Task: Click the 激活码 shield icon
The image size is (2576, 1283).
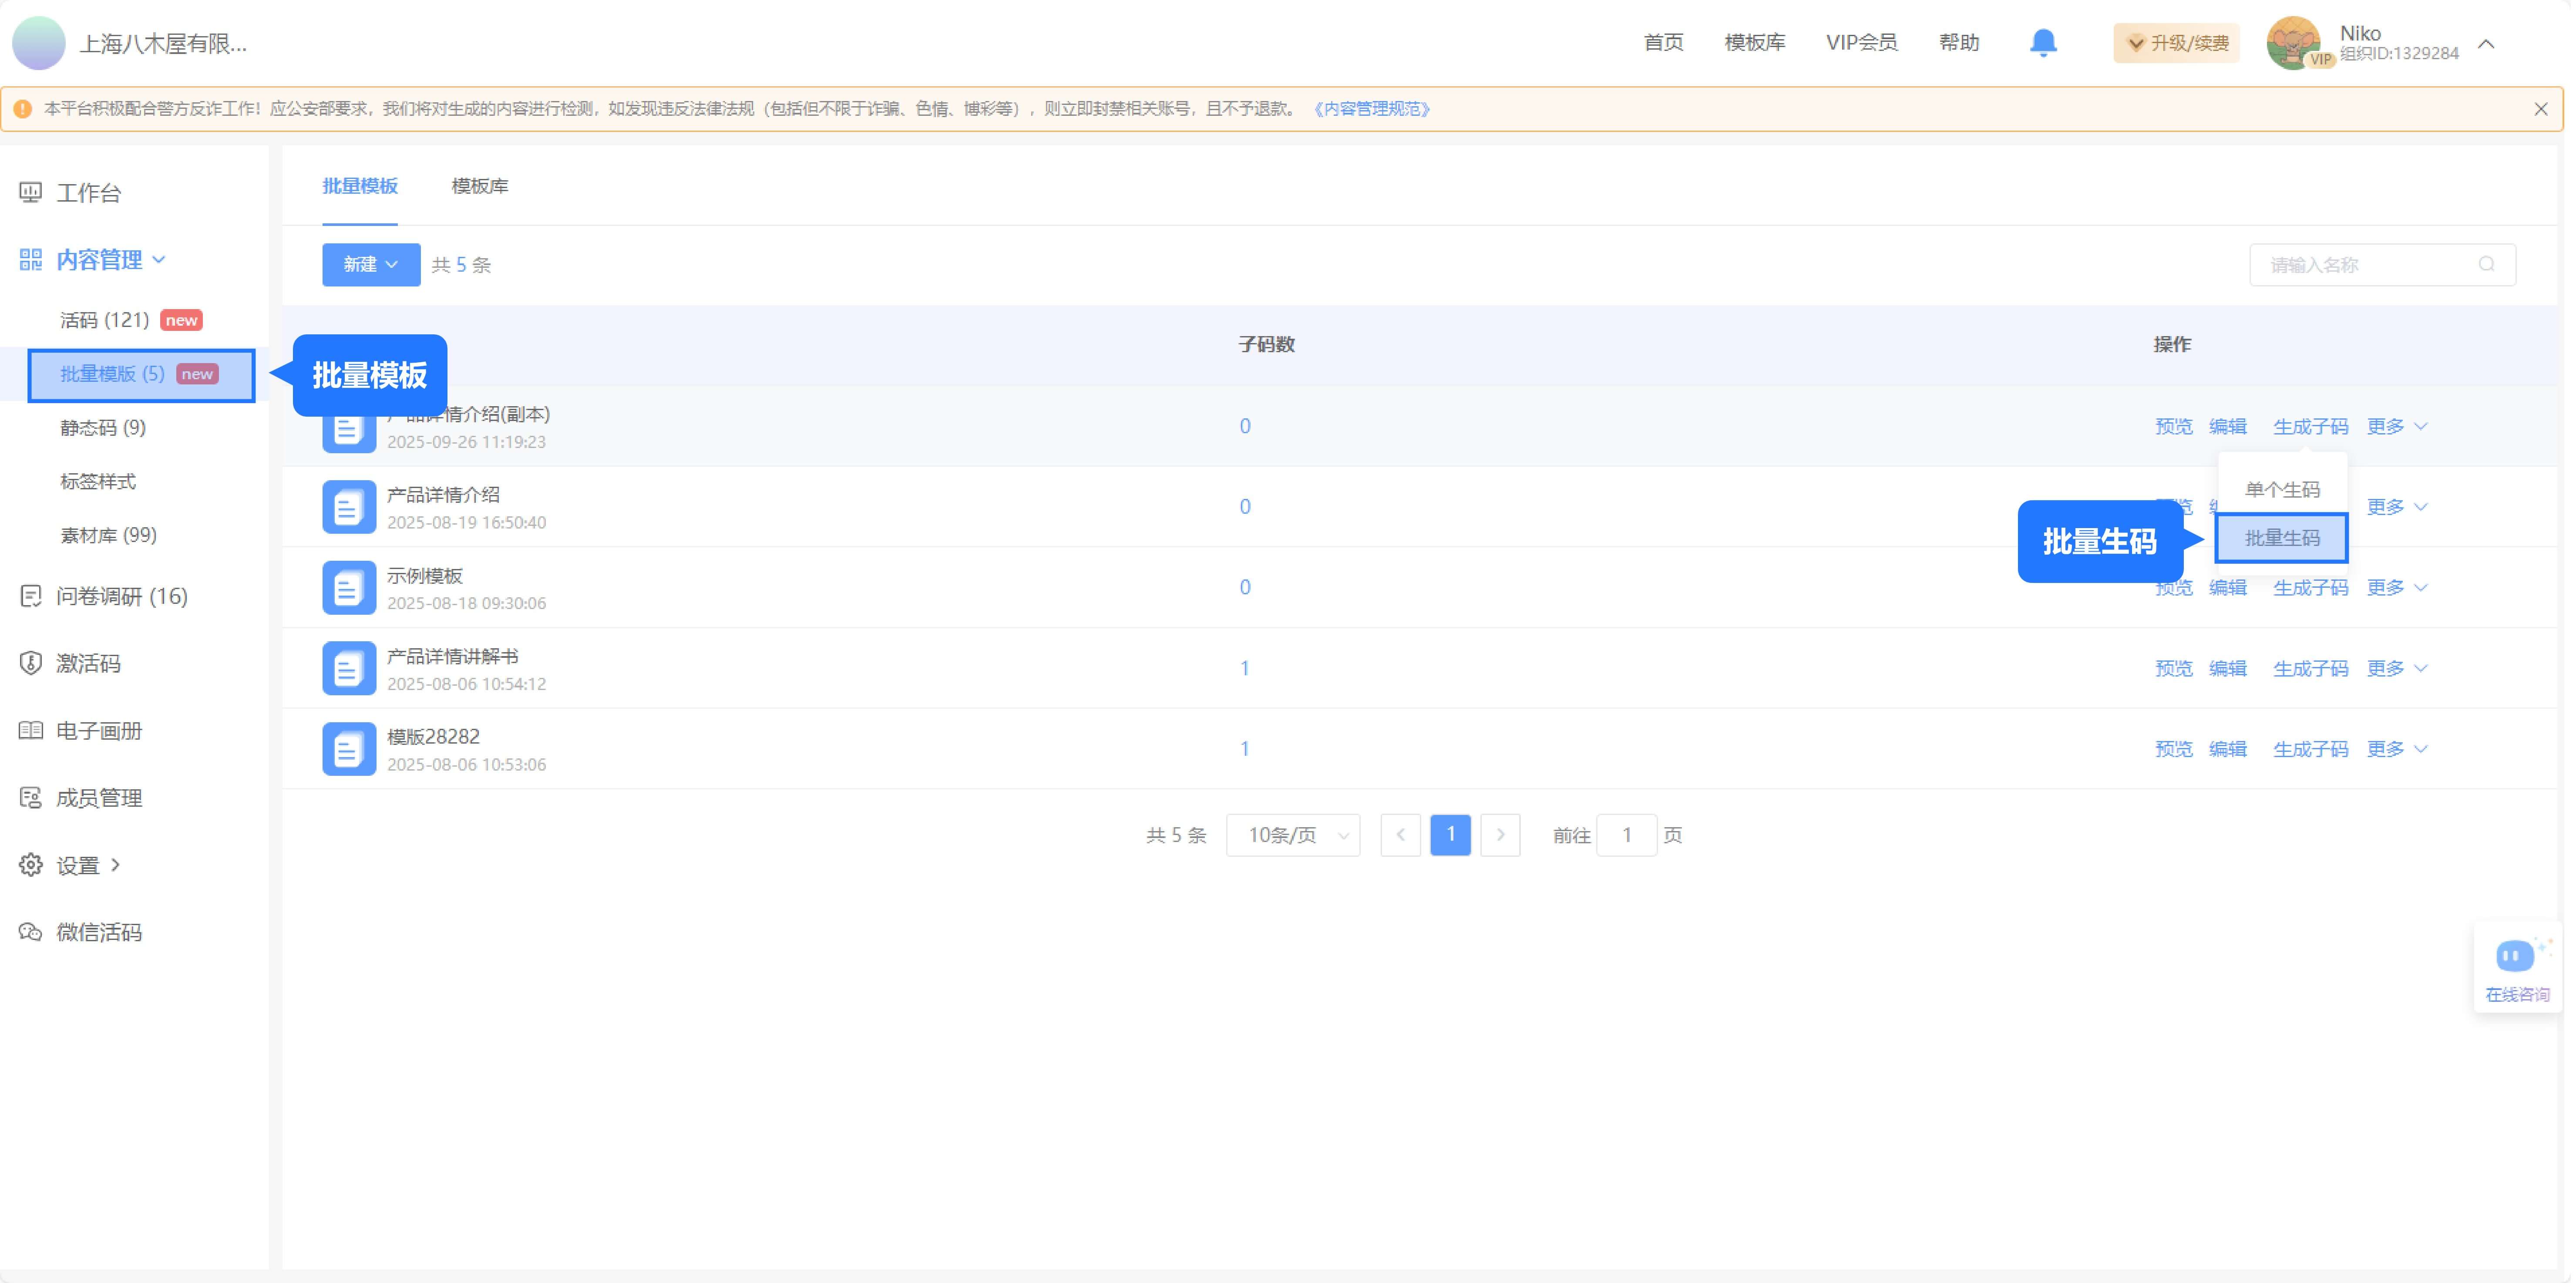Action: (x=31, y=663)
